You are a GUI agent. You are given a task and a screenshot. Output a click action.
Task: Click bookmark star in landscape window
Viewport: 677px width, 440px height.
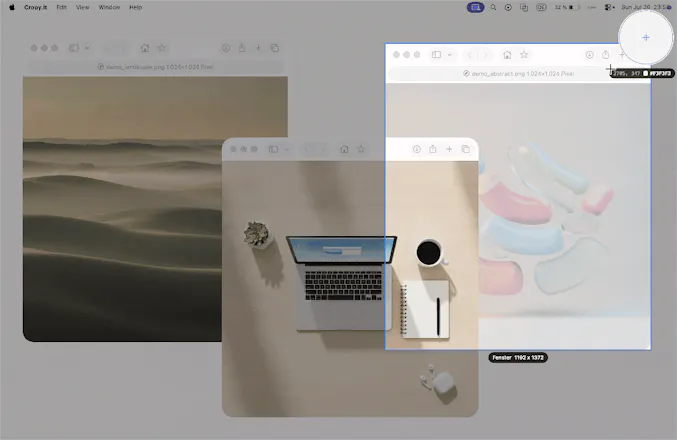(x=161, y=48)
